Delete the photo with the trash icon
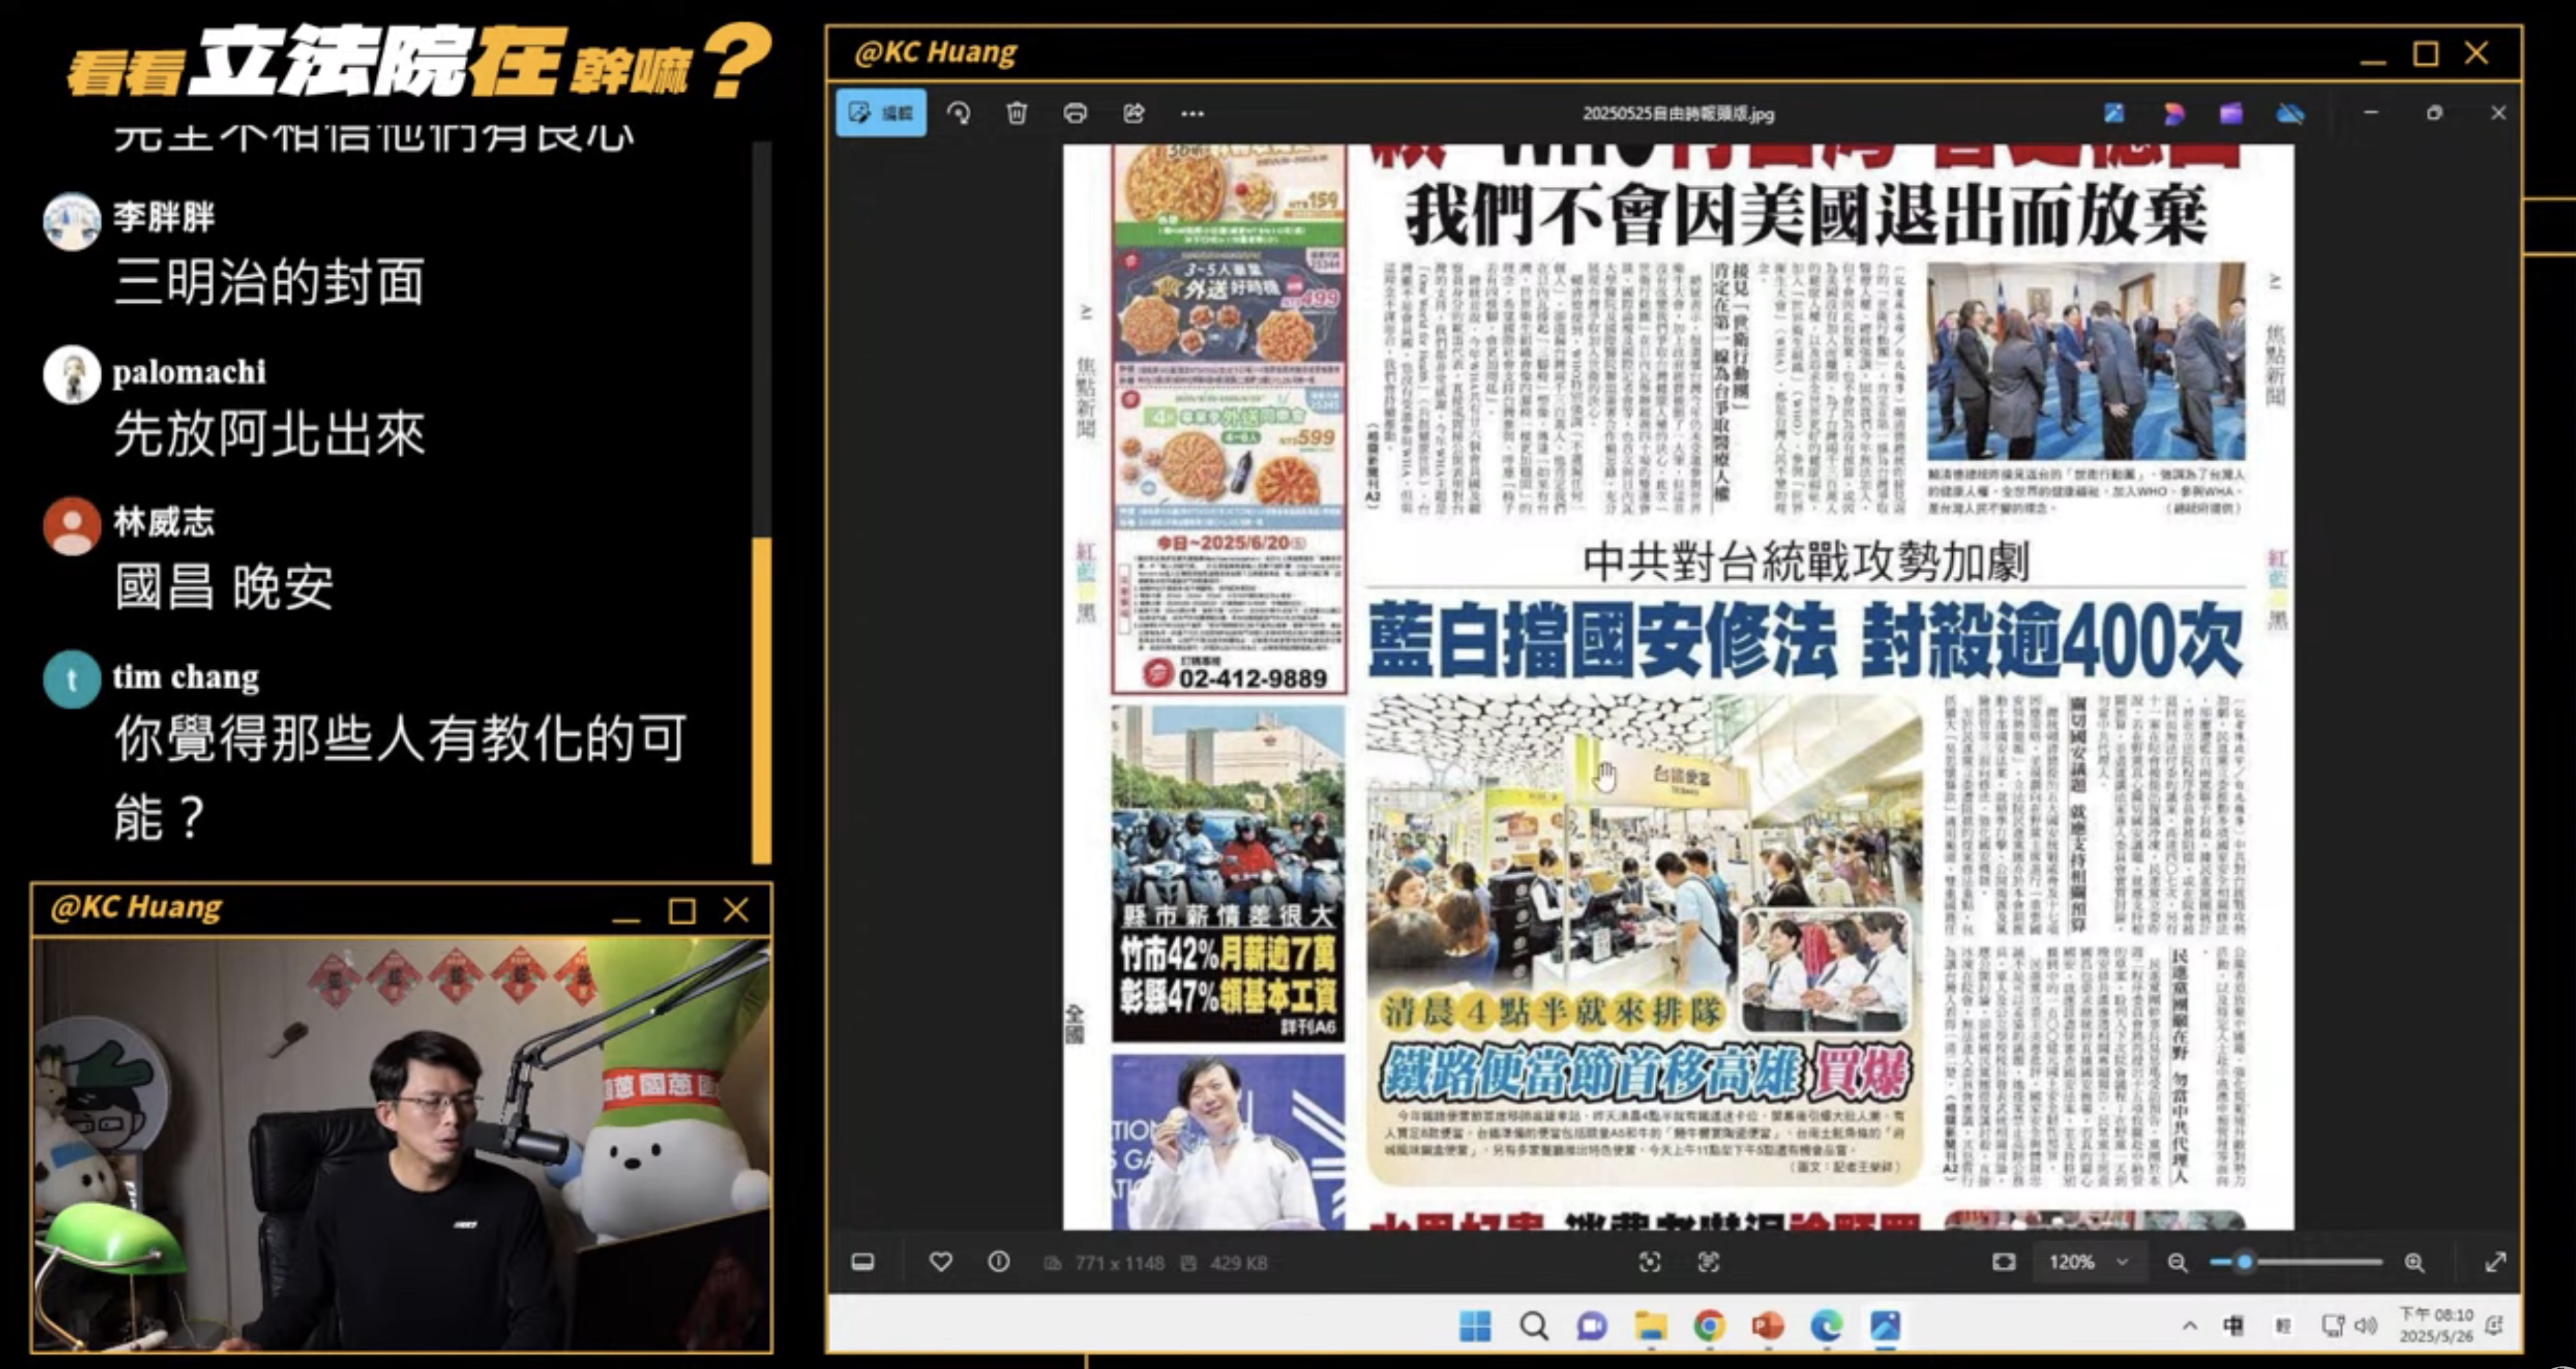The height and width of the screenshot is (1369, 2576). pos(1017,113)
